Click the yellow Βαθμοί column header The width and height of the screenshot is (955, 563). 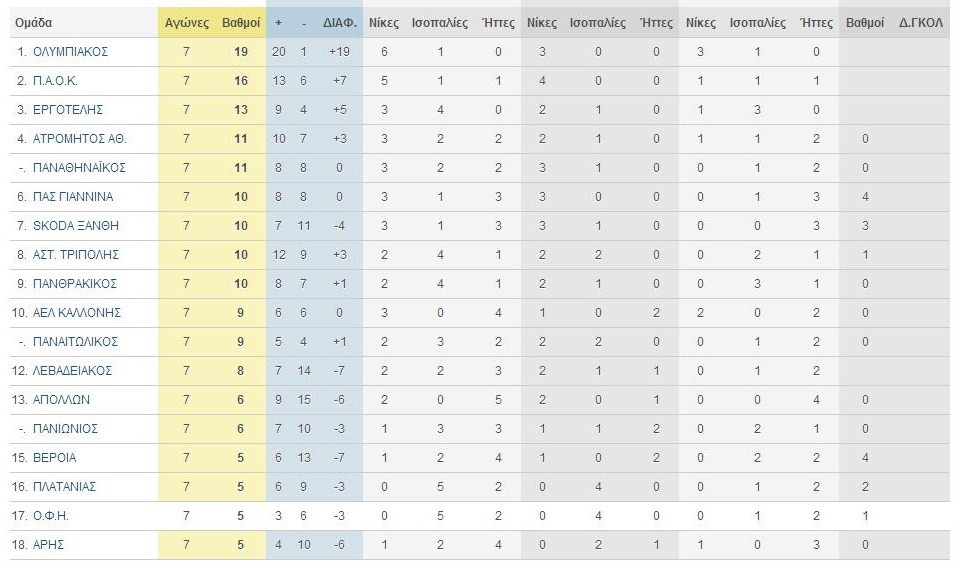pos(241,23)
